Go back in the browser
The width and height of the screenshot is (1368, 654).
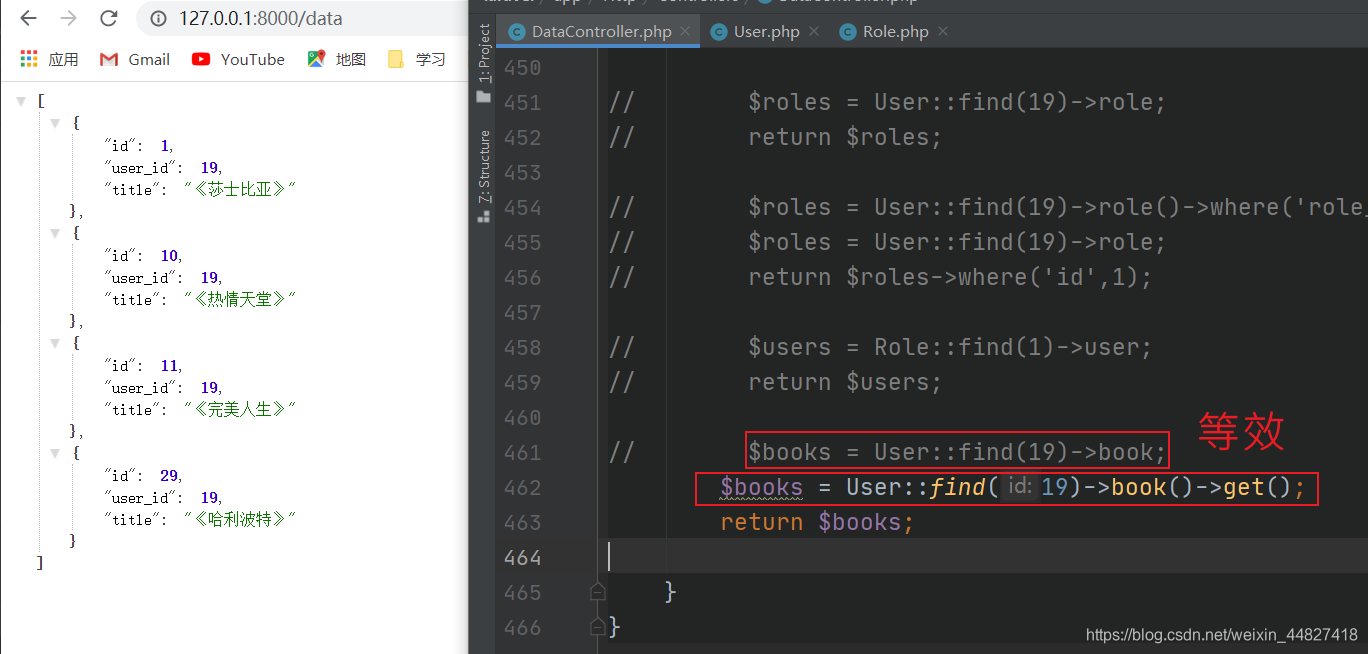point(28,18)
